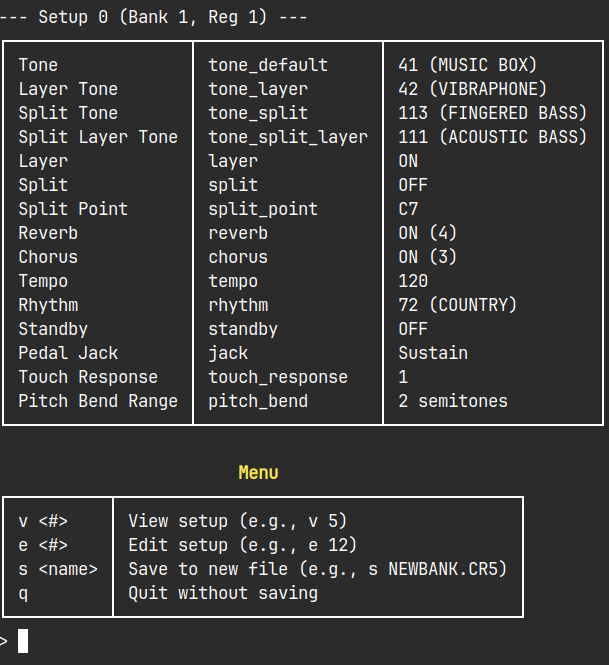This screenshot has height=665, width=609.
Task: Click the terminal prompt cursor
Action: 23,641
